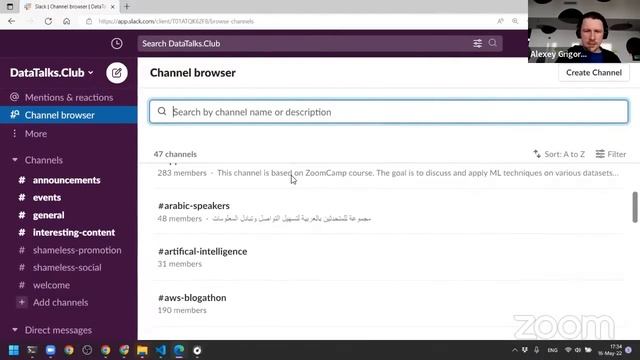Open the #aws-blogathon channel

pos(192,298)
